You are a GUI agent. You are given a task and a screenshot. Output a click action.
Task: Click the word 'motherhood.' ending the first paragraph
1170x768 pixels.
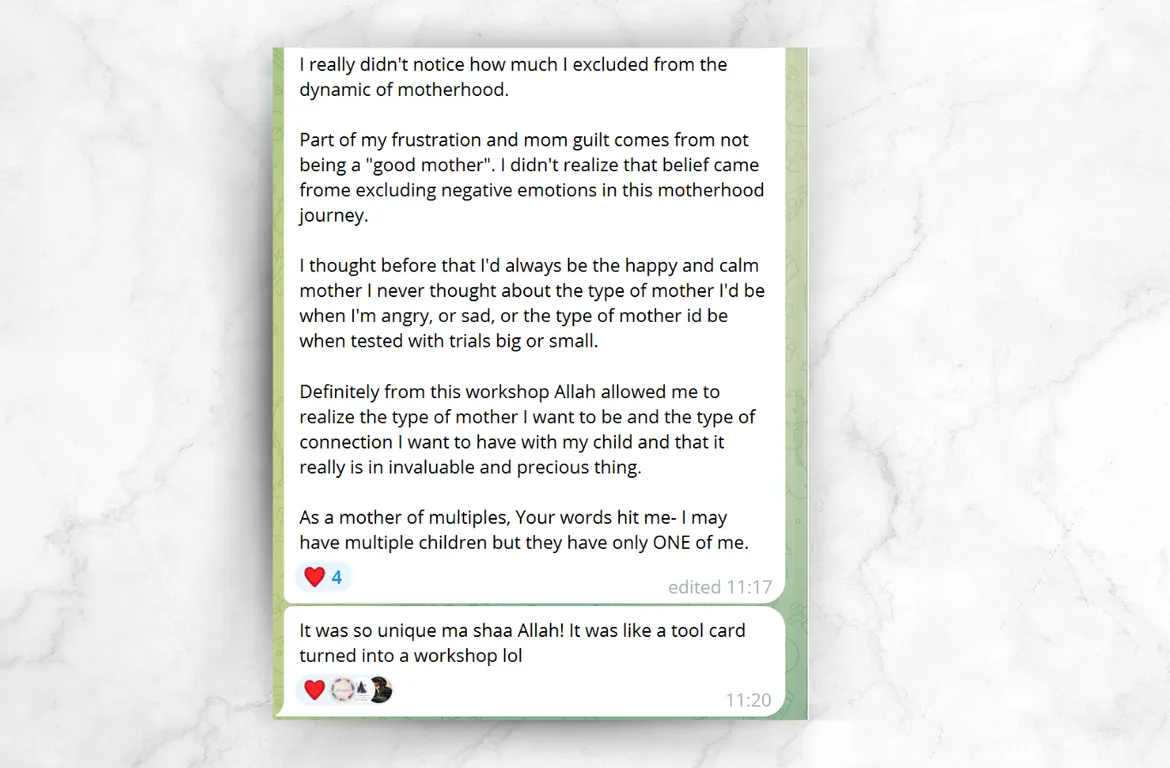[452, 90]
